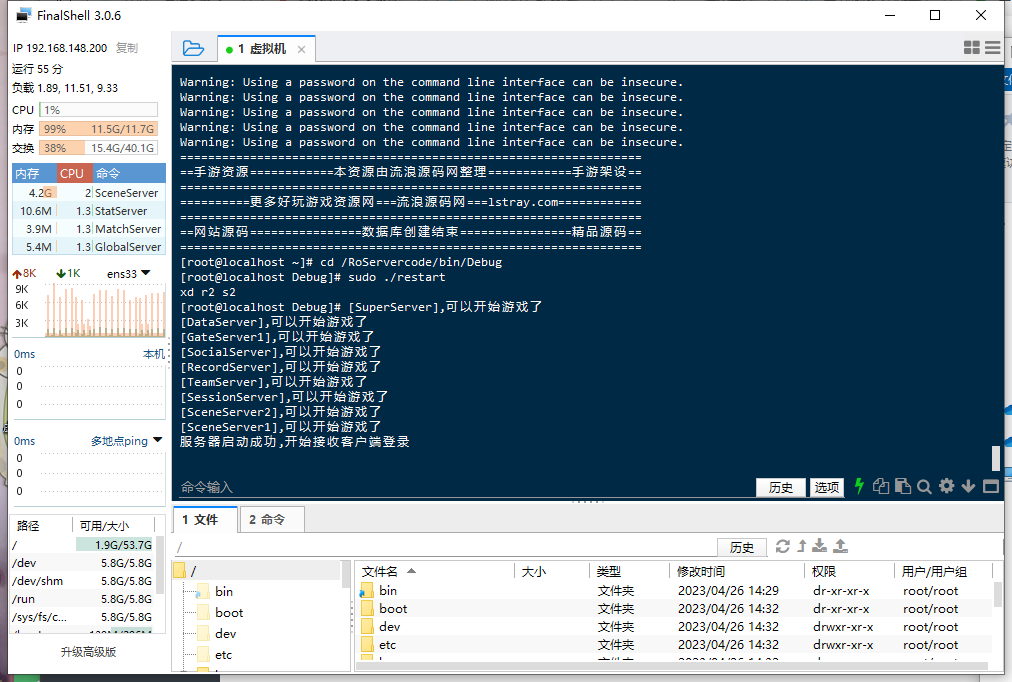Click FinalShell app icon in title bar
The height and width of the screenshot is (682, 1012).
point(23,15)
